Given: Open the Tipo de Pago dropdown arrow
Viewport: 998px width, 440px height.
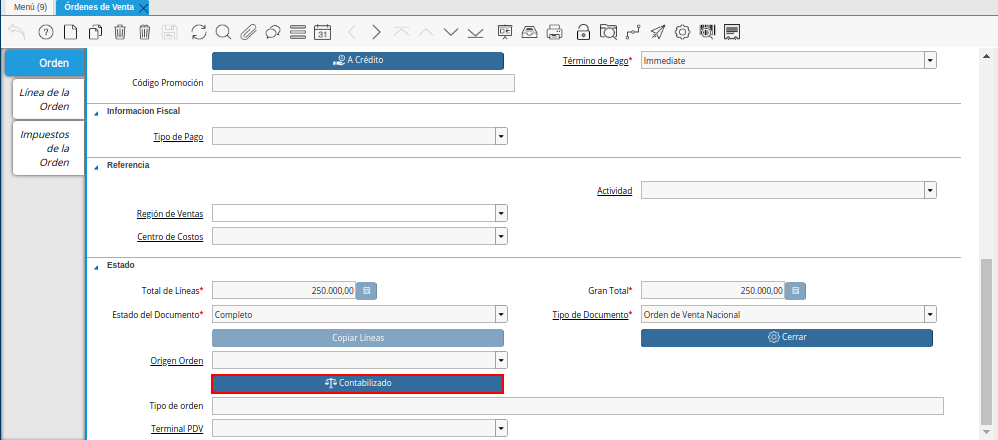Looking at the screenshot, I should [502, 137].
